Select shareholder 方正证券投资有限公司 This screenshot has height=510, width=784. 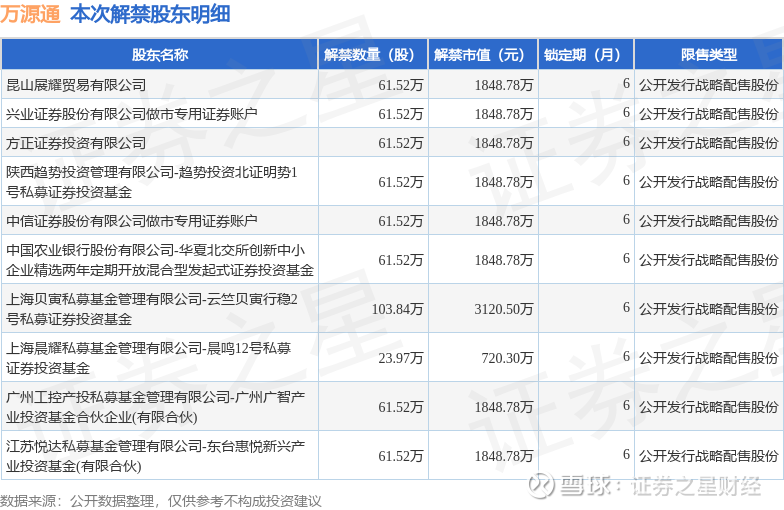[76, 143]
